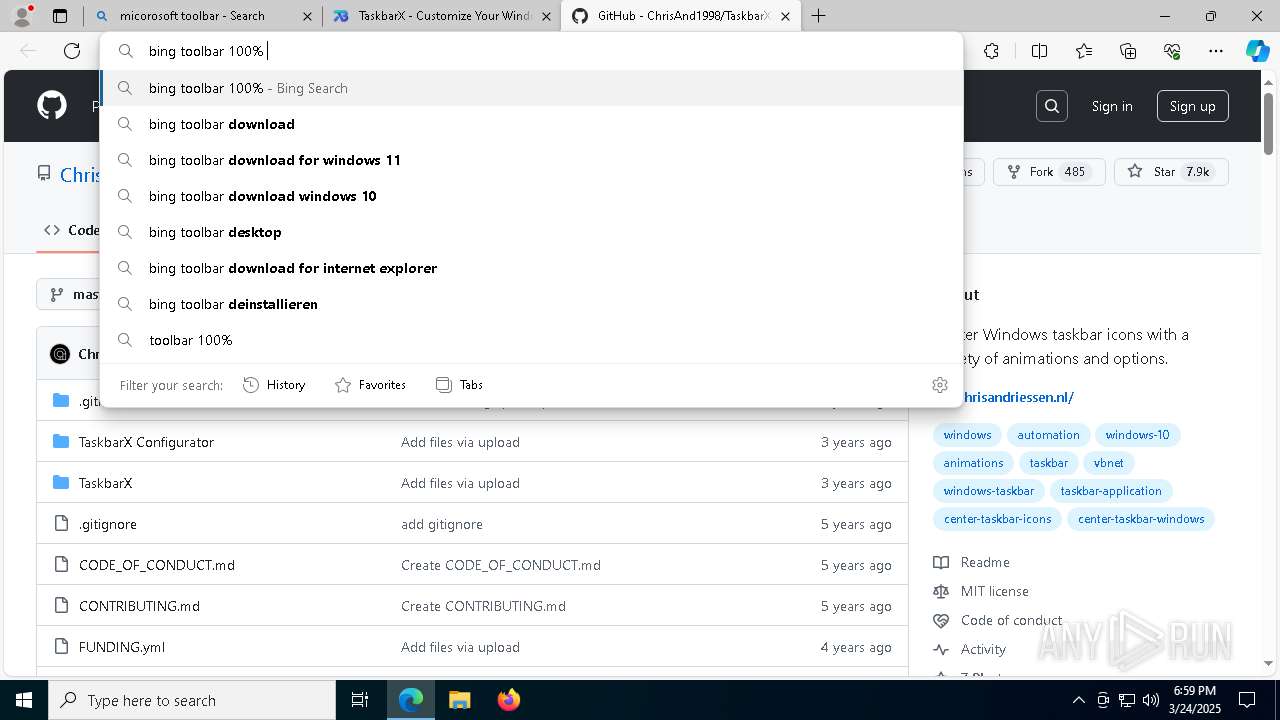Screen dimensions: 1280x720
Task: Open CONTRIBUTING.md file
Action: (x=139, y=606)
